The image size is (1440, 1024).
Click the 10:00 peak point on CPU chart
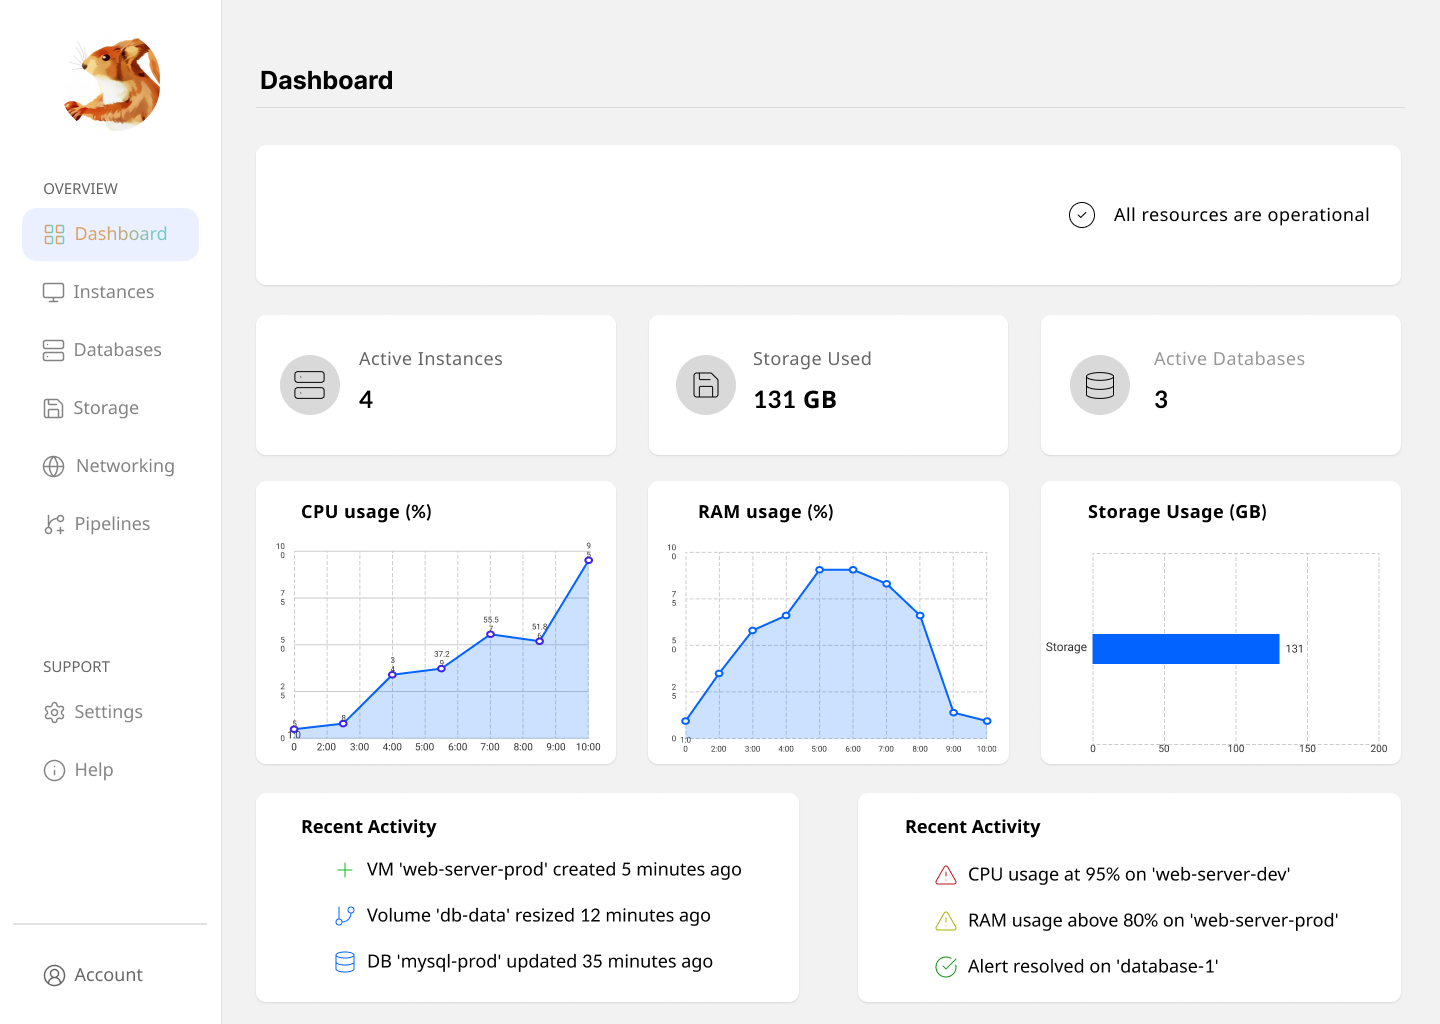589,560
